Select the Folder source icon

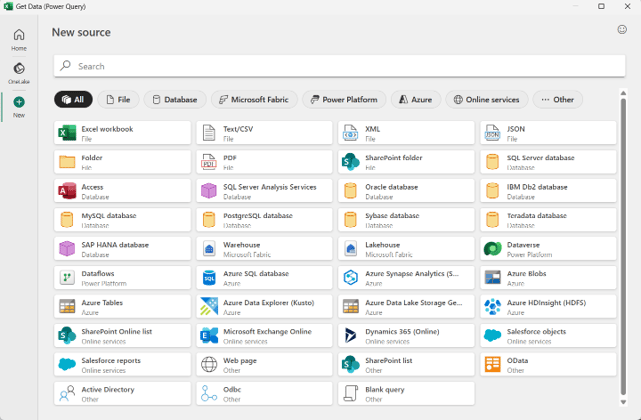[x=67, y=162]
